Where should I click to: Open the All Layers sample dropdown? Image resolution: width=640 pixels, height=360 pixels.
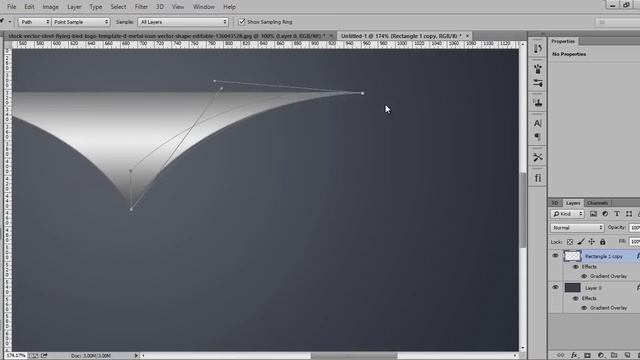tap(183, 22)
